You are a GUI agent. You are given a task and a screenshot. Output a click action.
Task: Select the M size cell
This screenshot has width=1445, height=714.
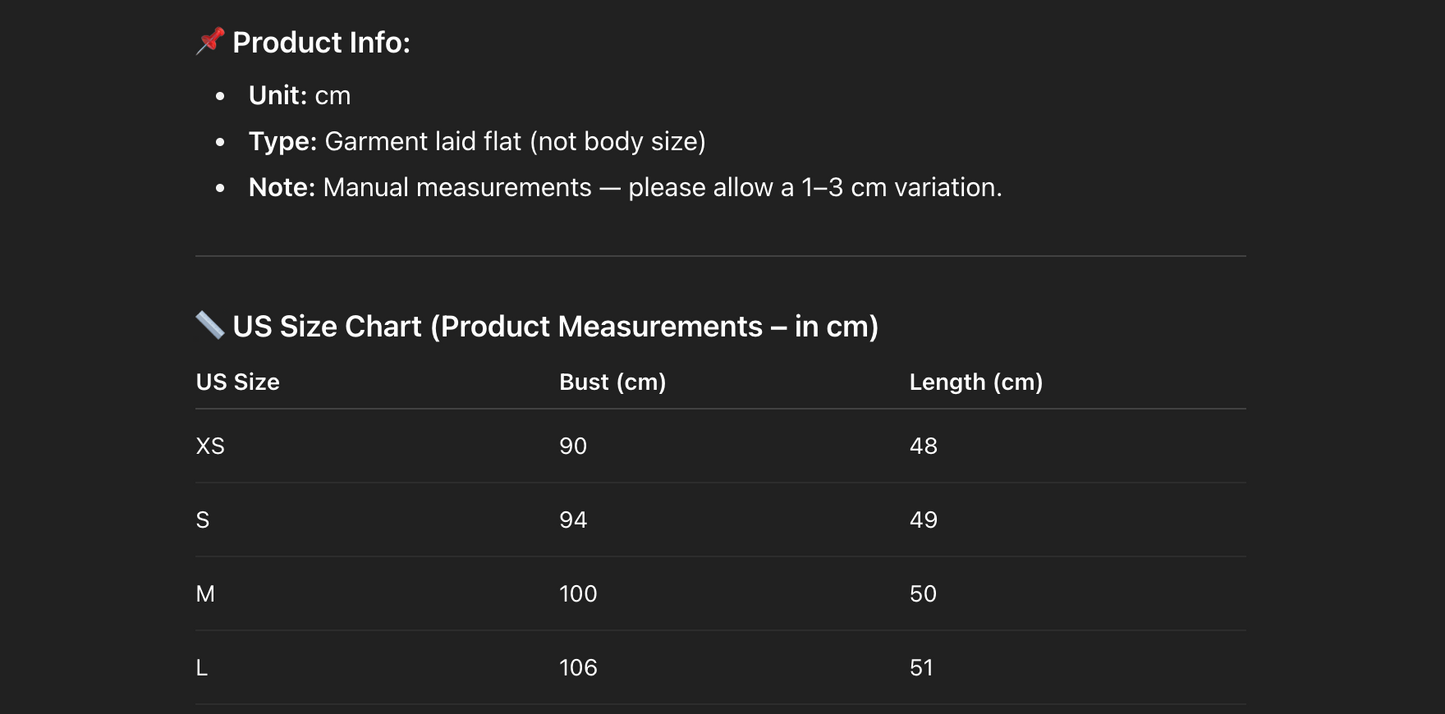[205, 594]
